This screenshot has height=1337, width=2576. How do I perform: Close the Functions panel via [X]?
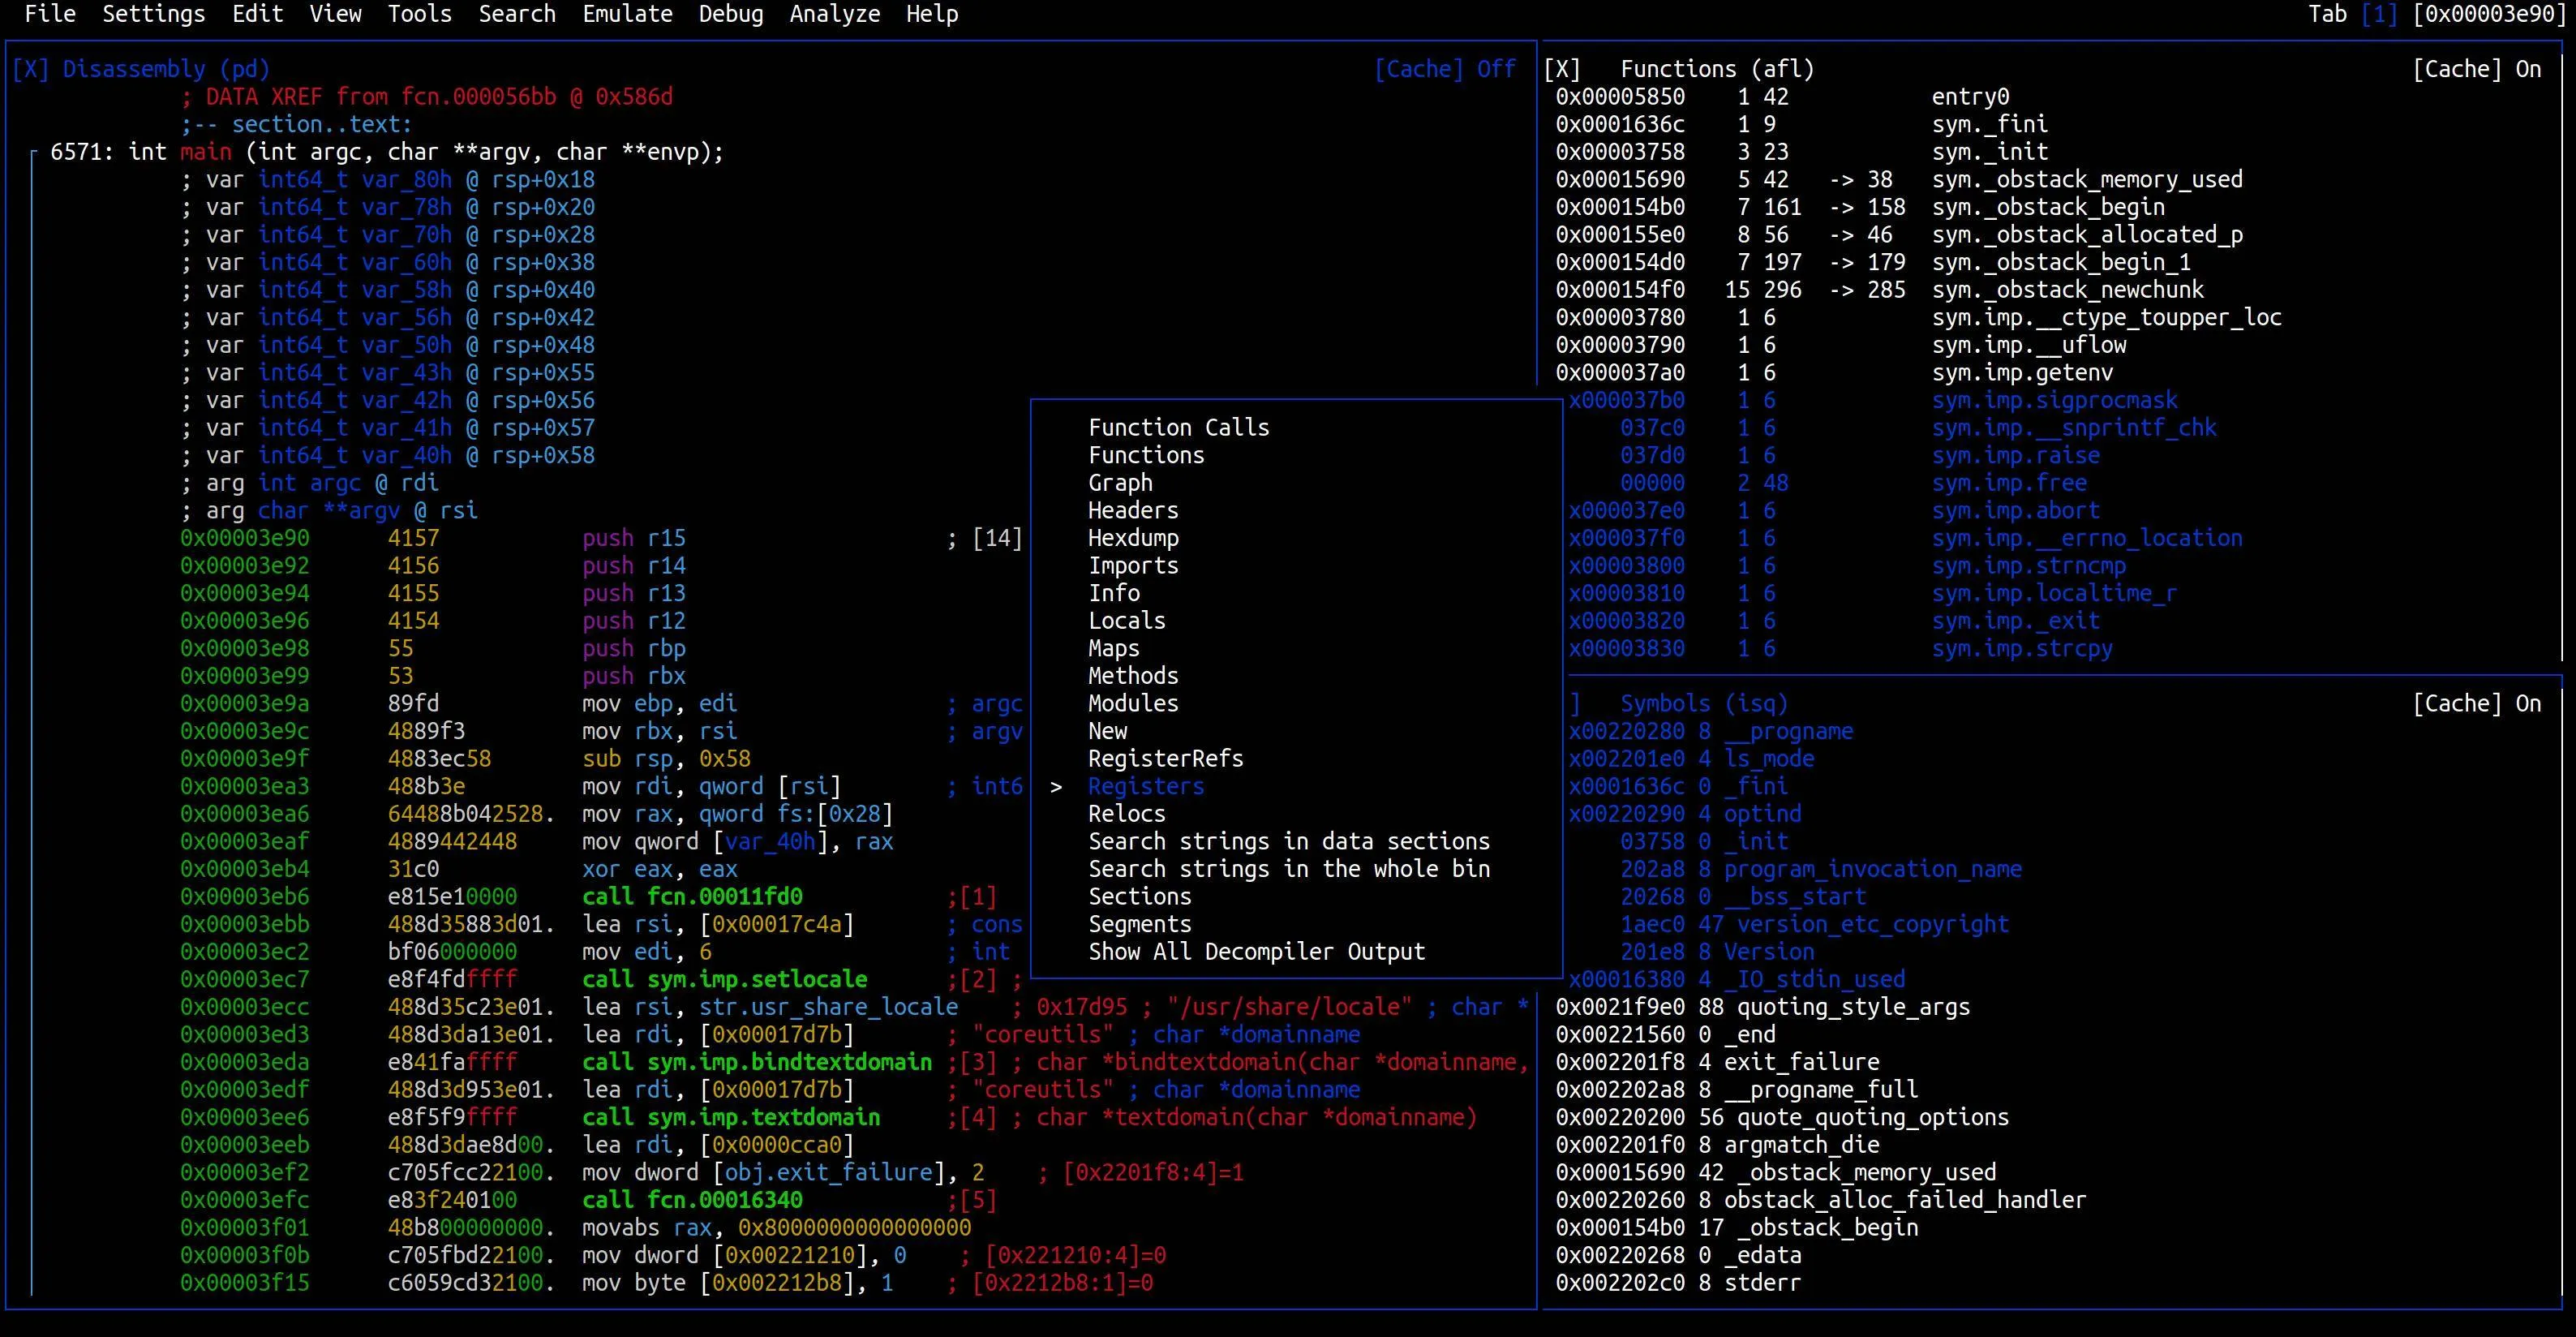click(x=1562, y=69)
